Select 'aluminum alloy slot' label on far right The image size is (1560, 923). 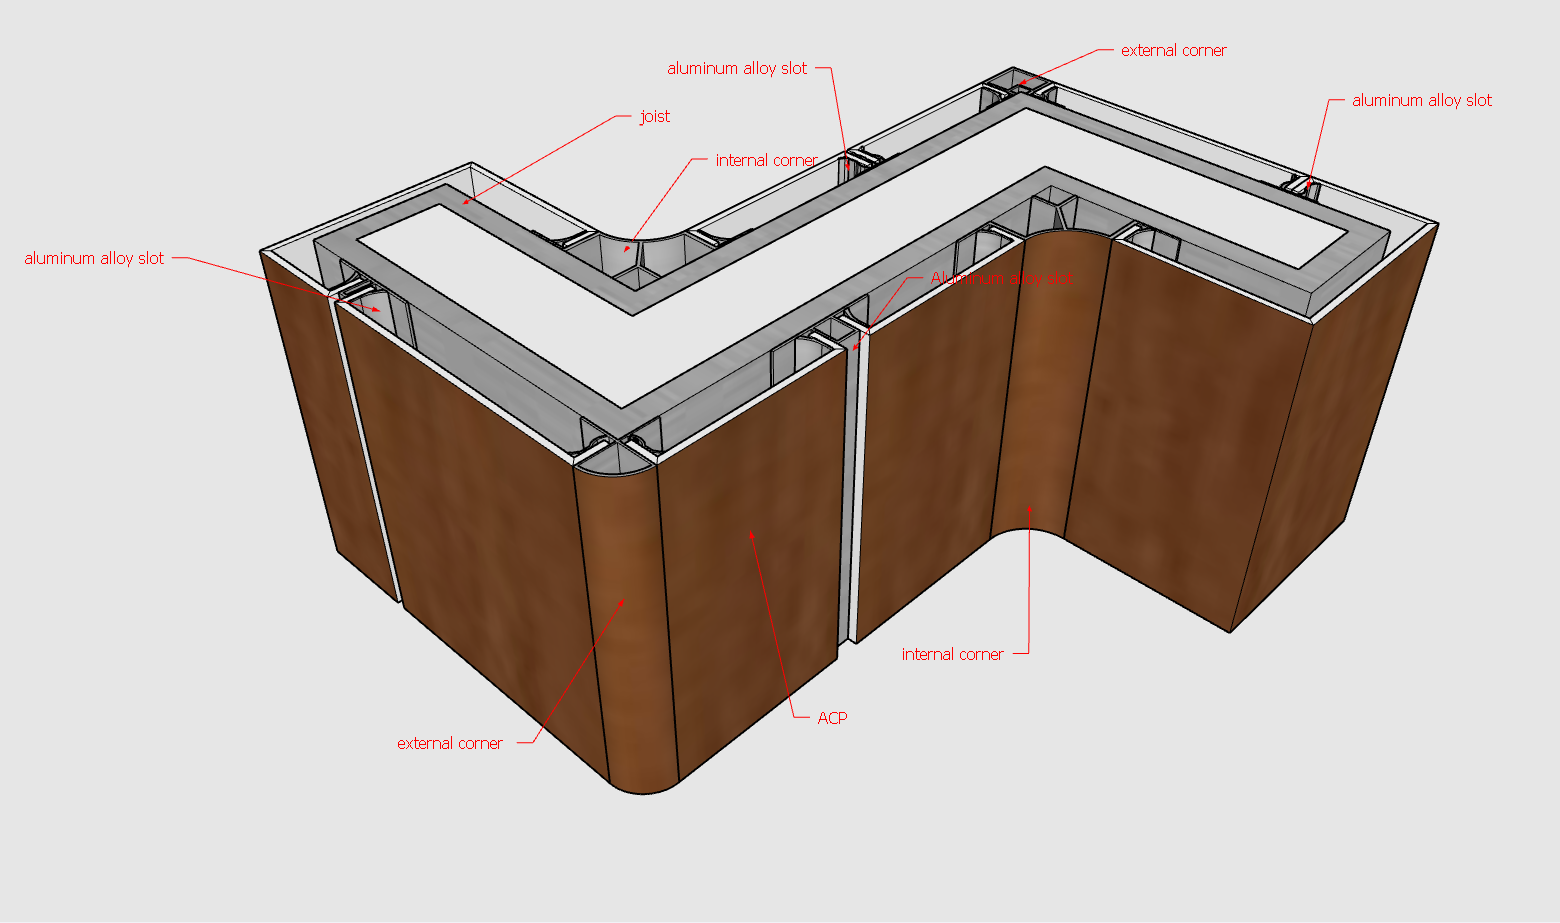click(1421, 101)
